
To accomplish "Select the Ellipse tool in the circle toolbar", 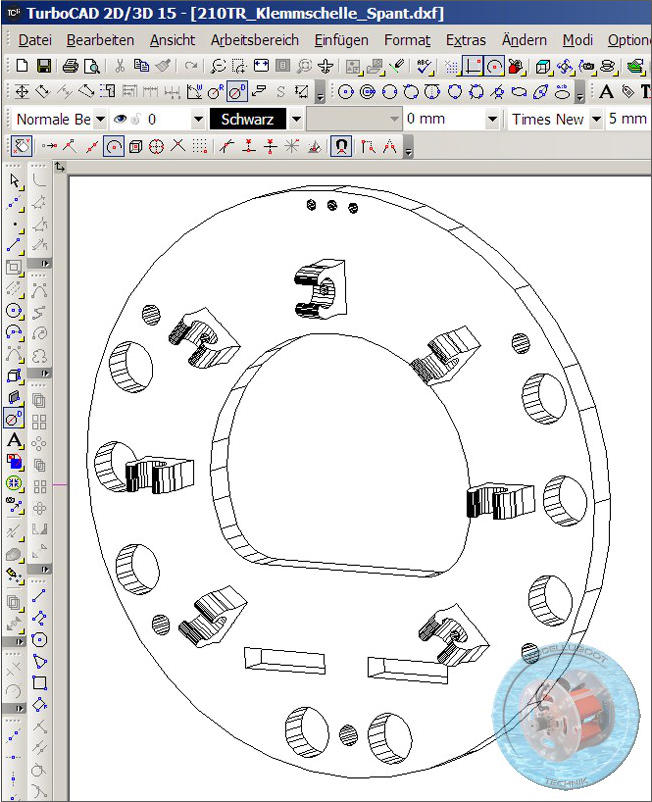I will [519, 92].
